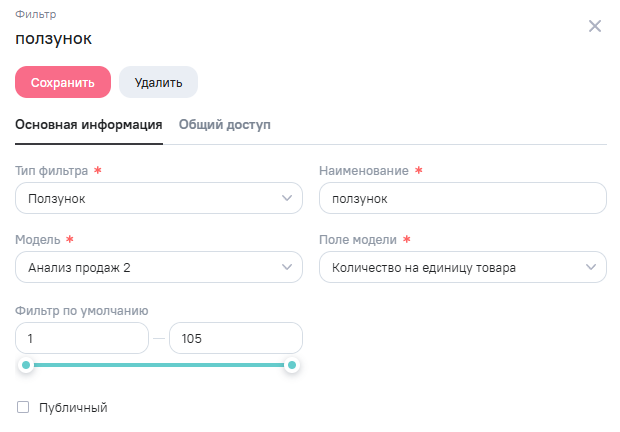Expand the Поле модели dropdown list
The image size is (620, 432).
[x=450, y=267]
